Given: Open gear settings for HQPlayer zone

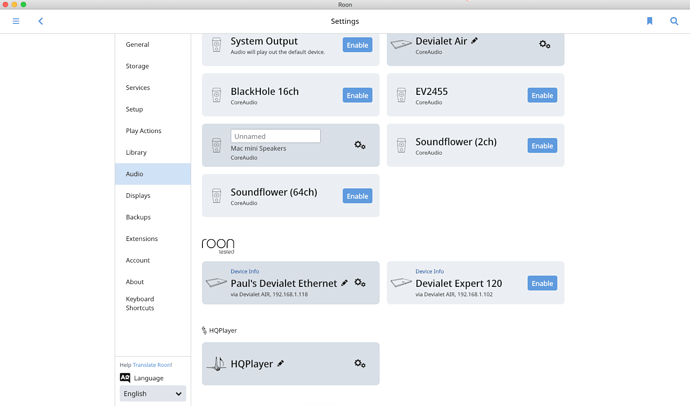Looking at the screenshot, I should [x=360, y=364].
